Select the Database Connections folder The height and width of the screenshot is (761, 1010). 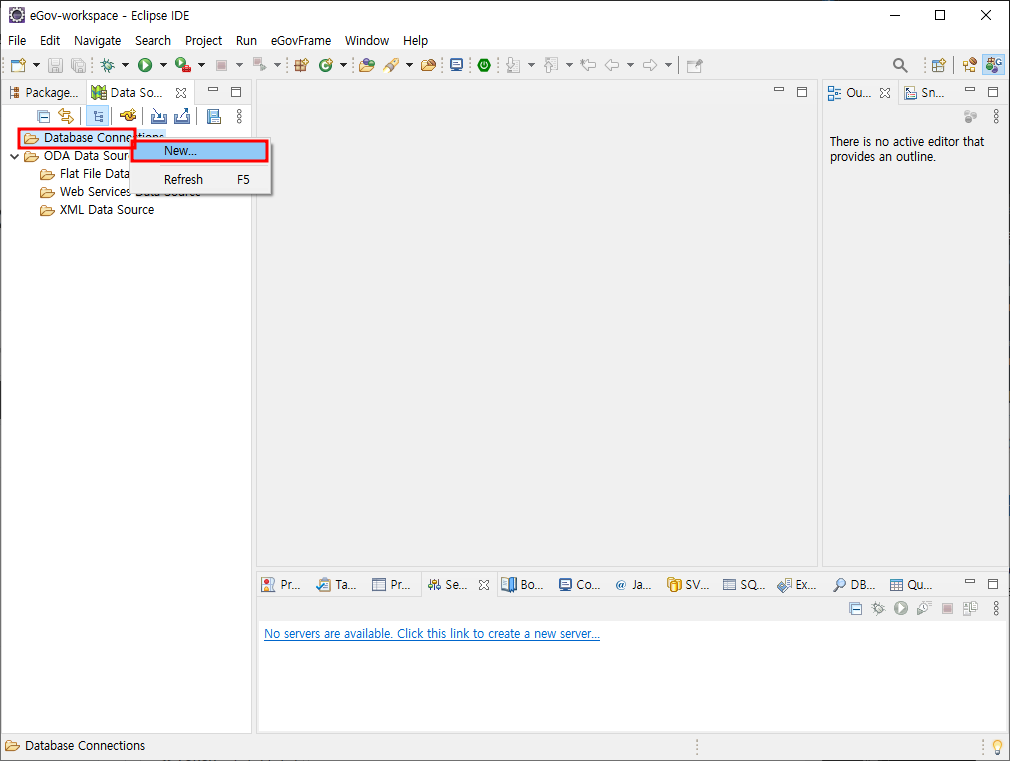click(94, 138)
